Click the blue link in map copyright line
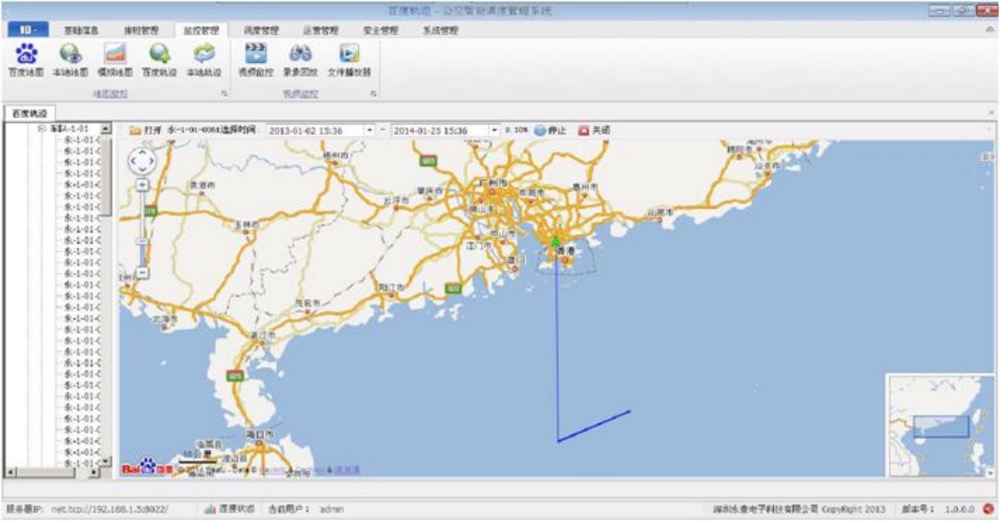1000x521 pixels. (347, 471)
